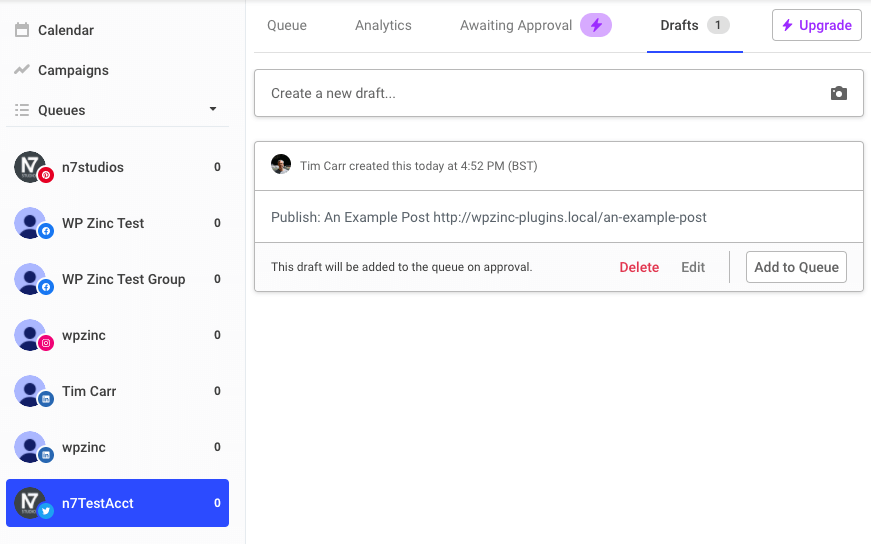Click the Queues list icon
This screenshot has height=544, width=871.
pyautogui.click(x=22, y=110)
